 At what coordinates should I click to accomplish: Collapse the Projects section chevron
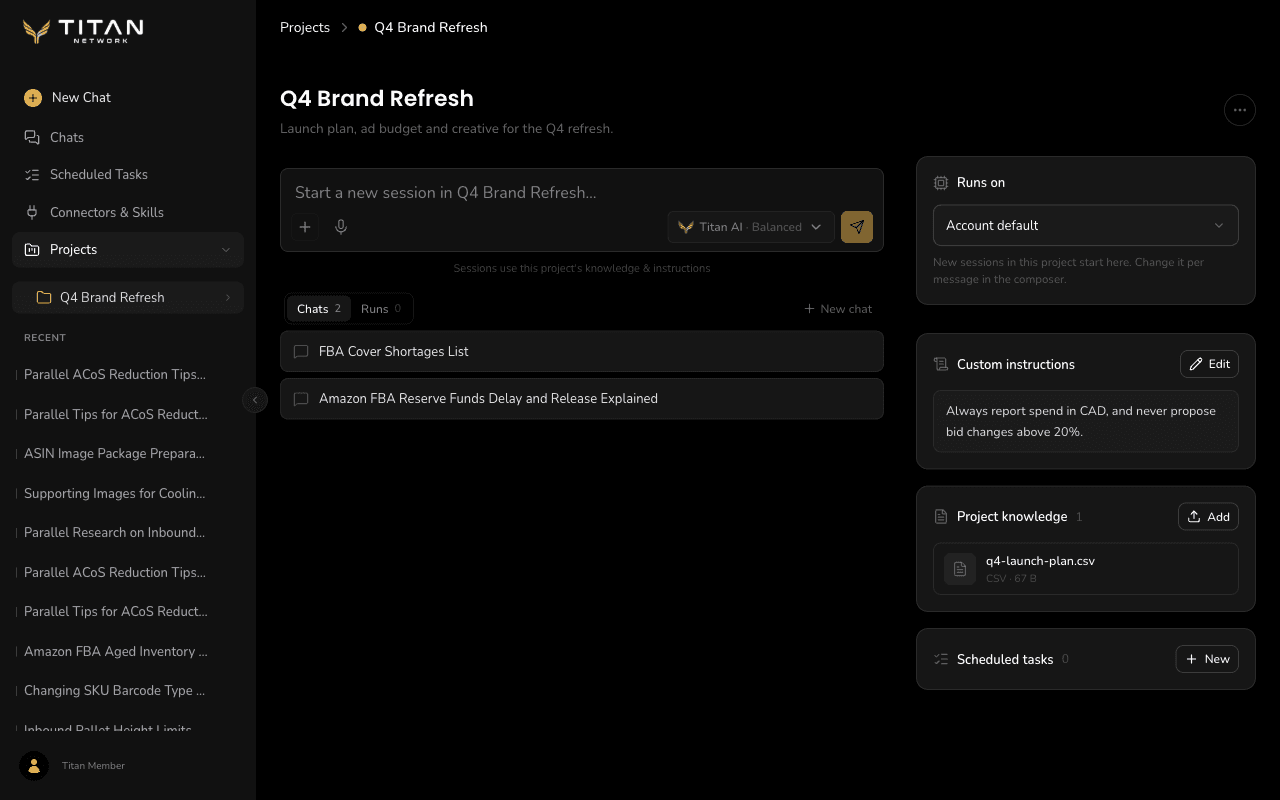pyautogui.click(x=226, y=249)
